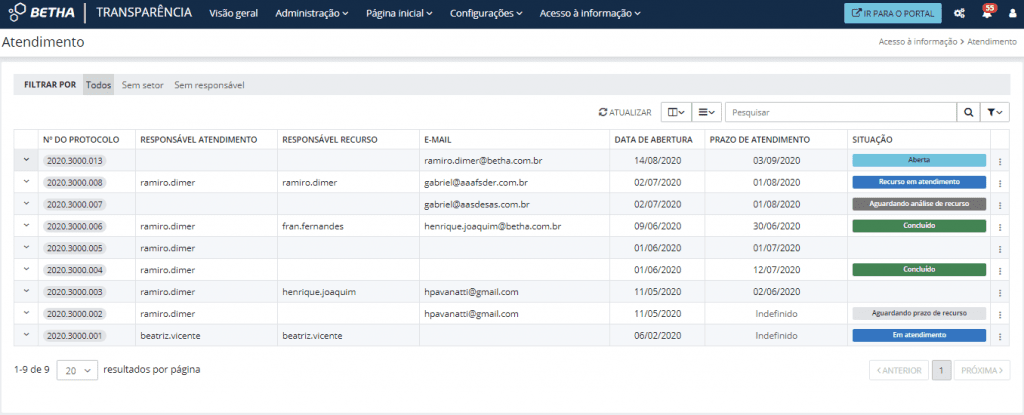Filter by Sem responsável
This screenshot has height=415, width=1024.
click(209, 85)
